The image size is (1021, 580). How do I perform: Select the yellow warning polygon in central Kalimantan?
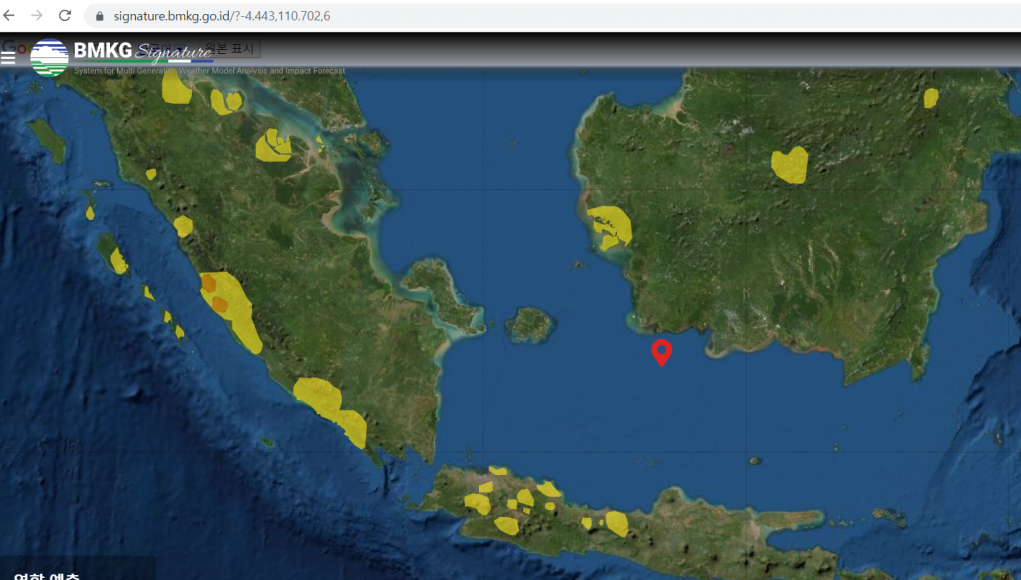[789, 165]
